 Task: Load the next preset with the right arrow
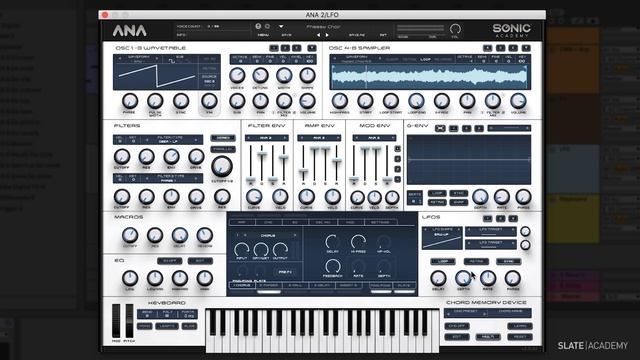click(x=327, y=35)
